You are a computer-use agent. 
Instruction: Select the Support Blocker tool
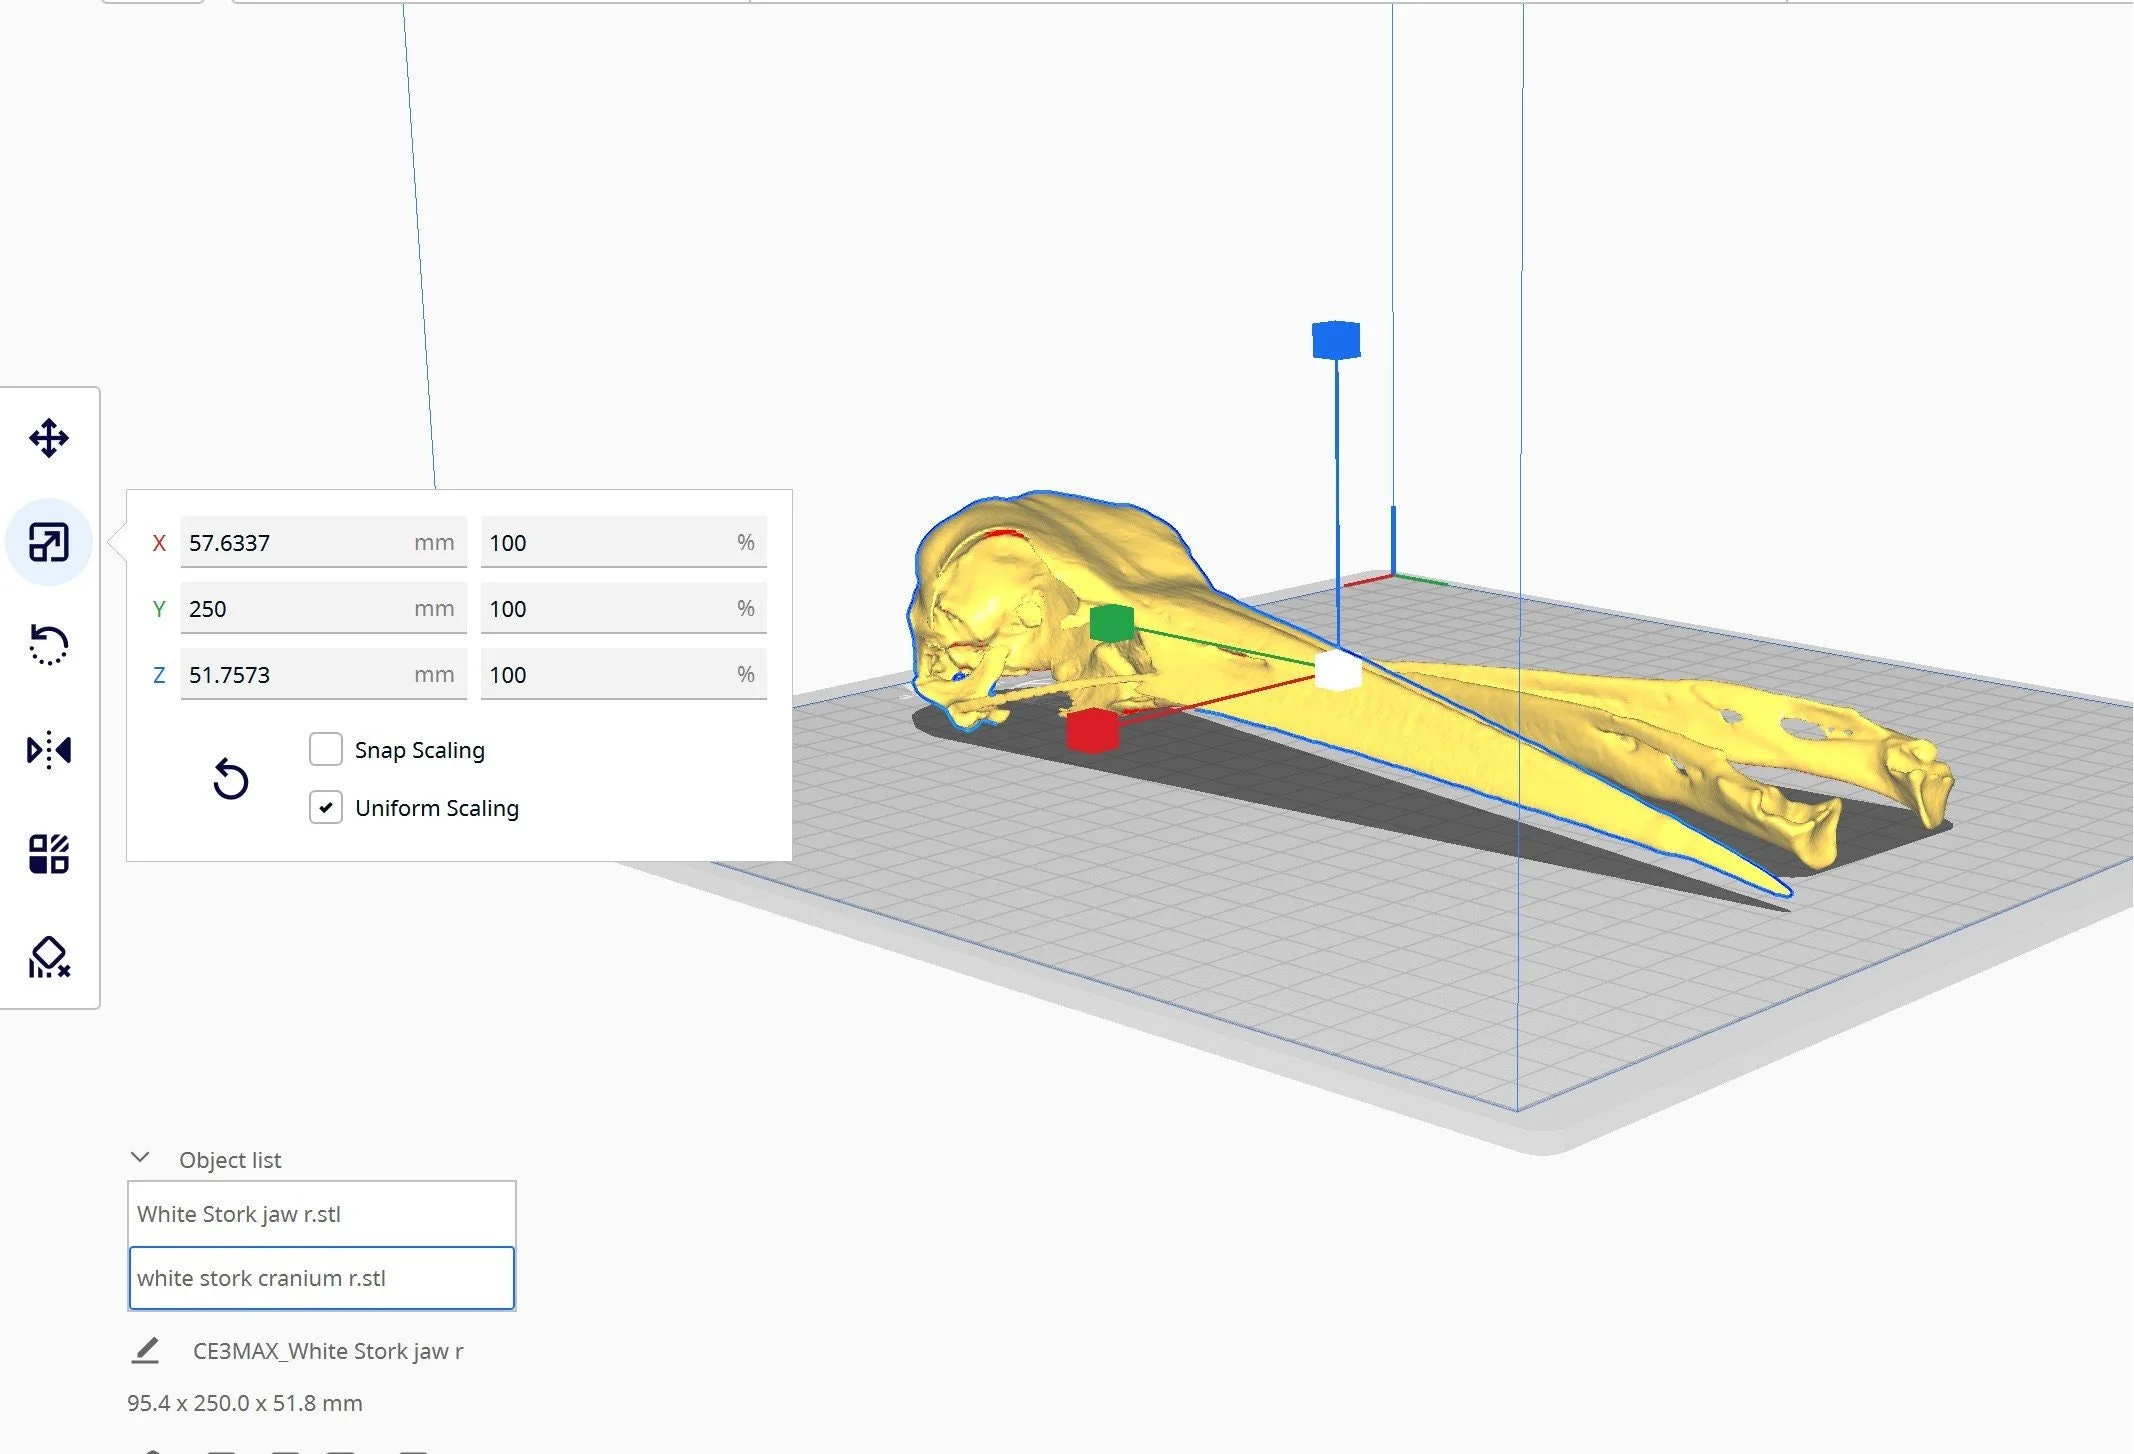[x=48, y=958]
